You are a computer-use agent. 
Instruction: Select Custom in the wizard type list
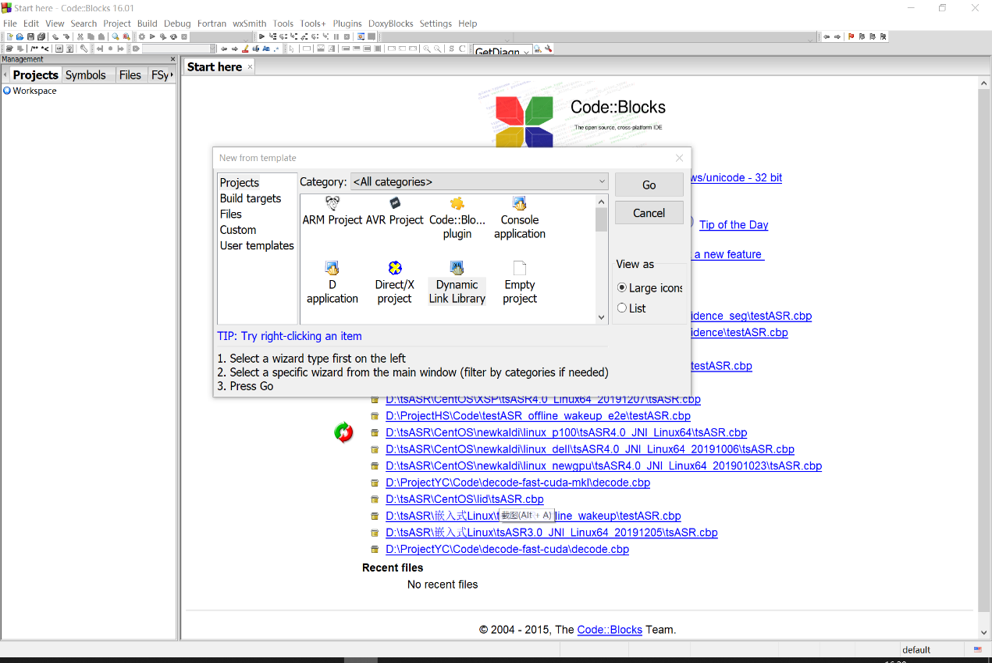pyautogui.click(x=238, y=230)
